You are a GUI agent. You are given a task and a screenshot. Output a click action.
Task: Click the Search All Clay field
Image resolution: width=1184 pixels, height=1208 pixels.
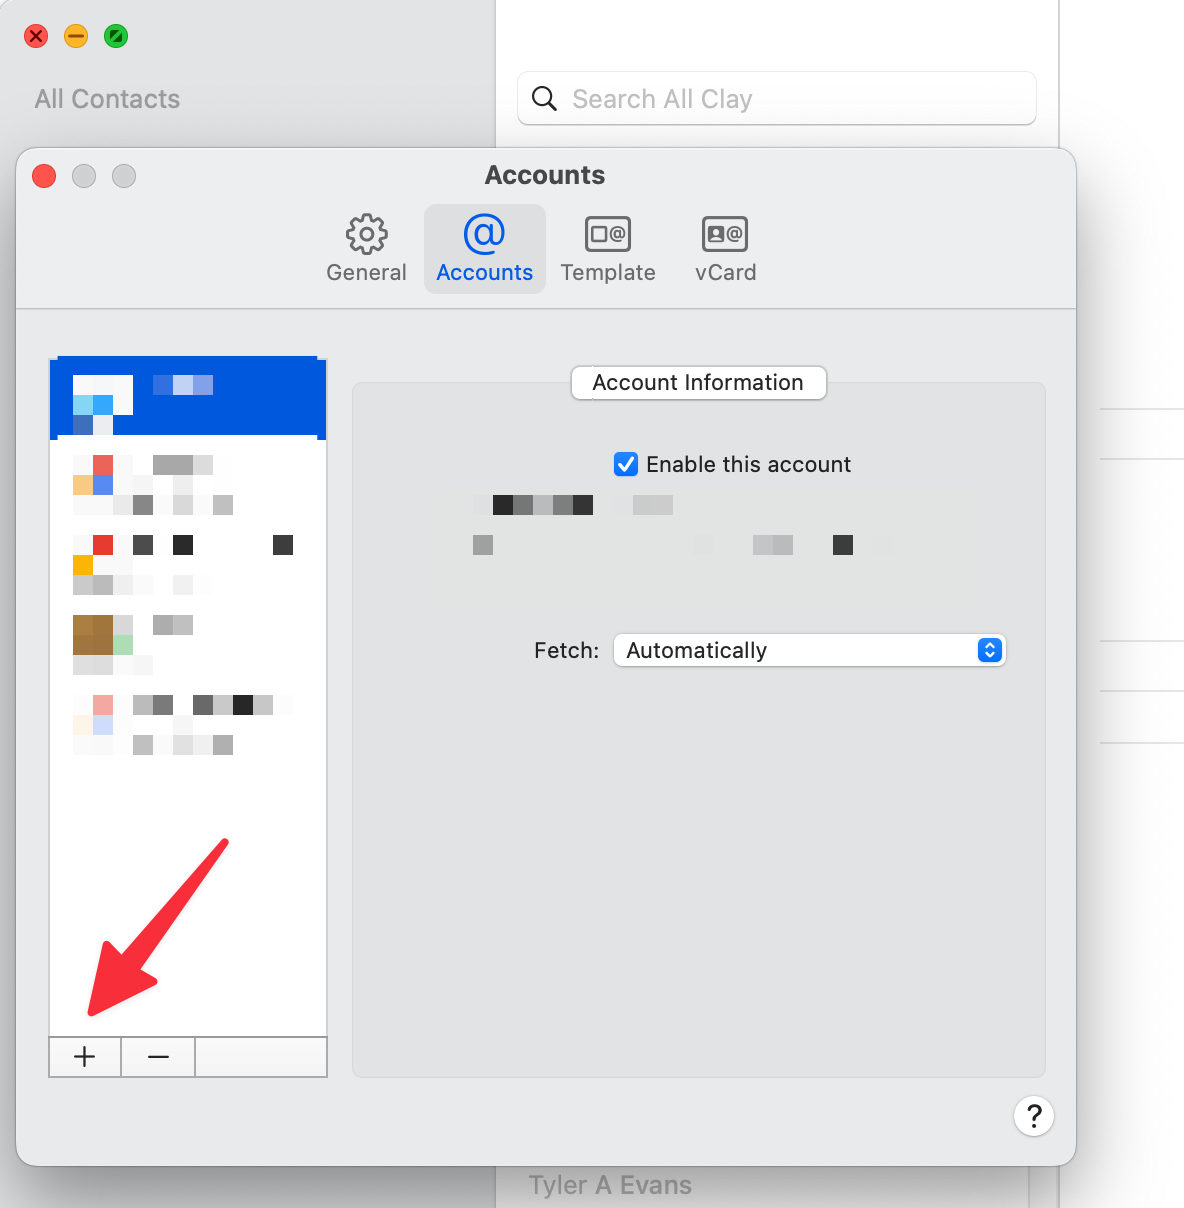(790, 99)
